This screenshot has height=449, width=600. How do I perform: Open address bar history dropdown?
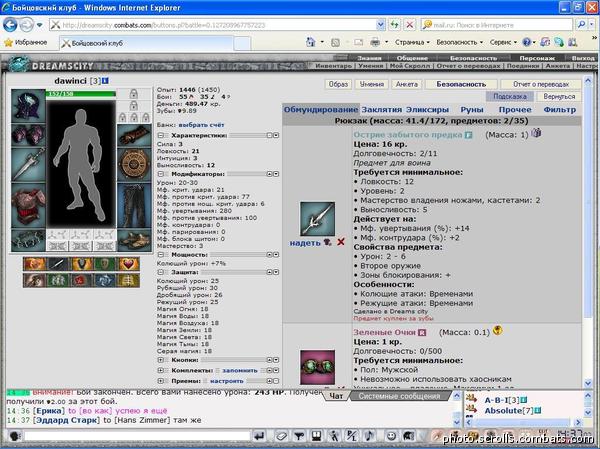pyautogui.click(x=380, y=25)
